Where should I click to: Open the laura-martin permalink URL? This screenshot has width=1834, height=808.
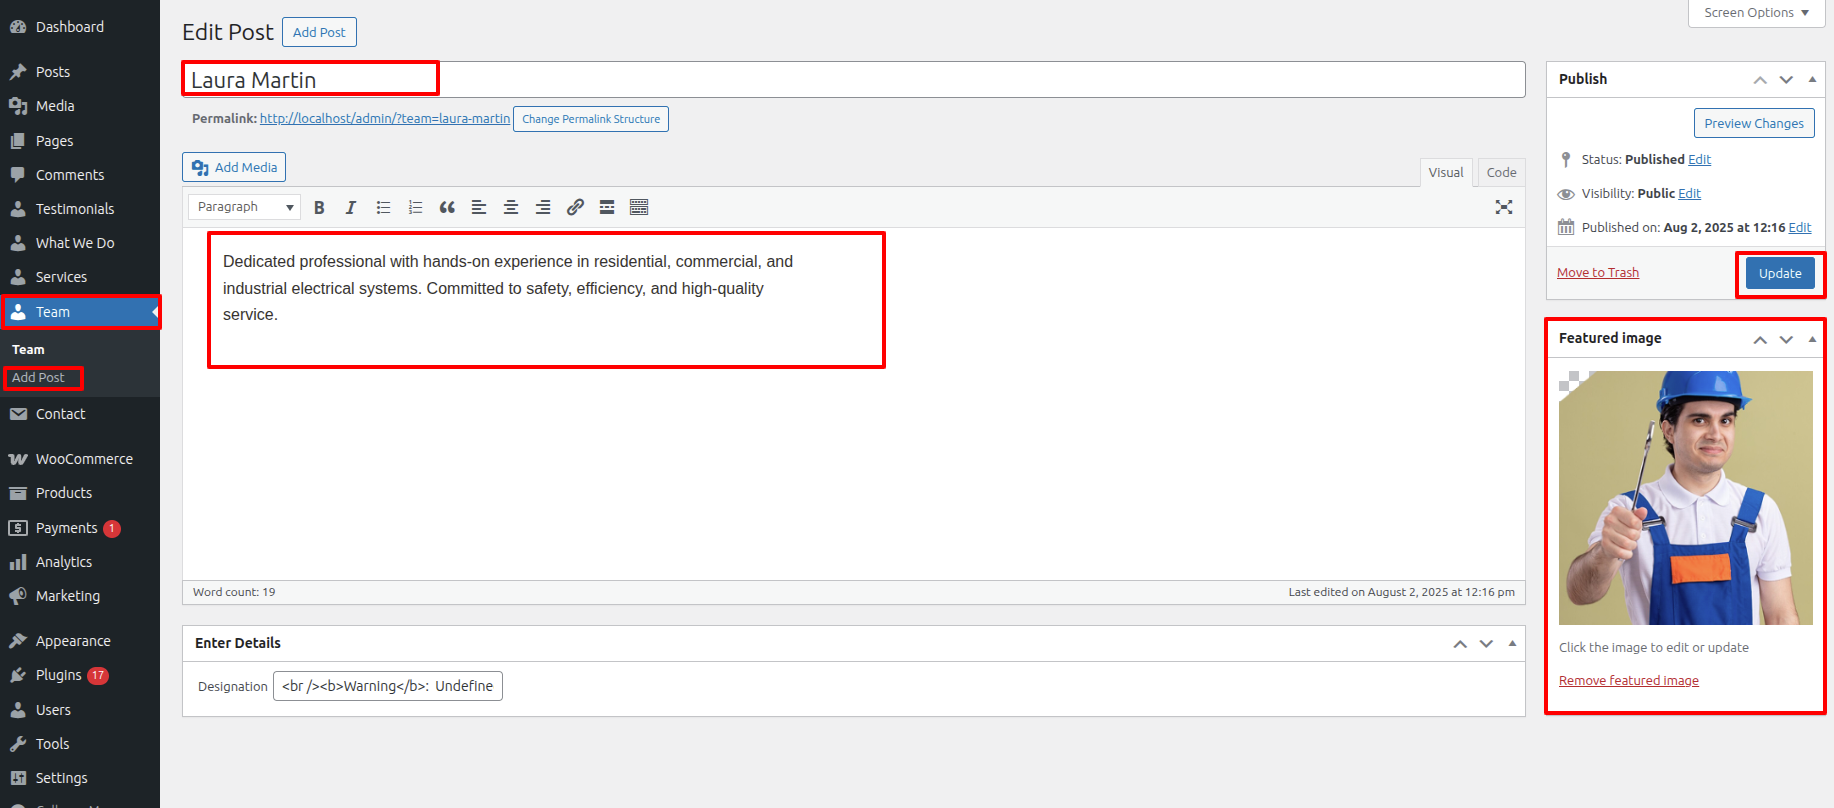[x=385, y=118]
